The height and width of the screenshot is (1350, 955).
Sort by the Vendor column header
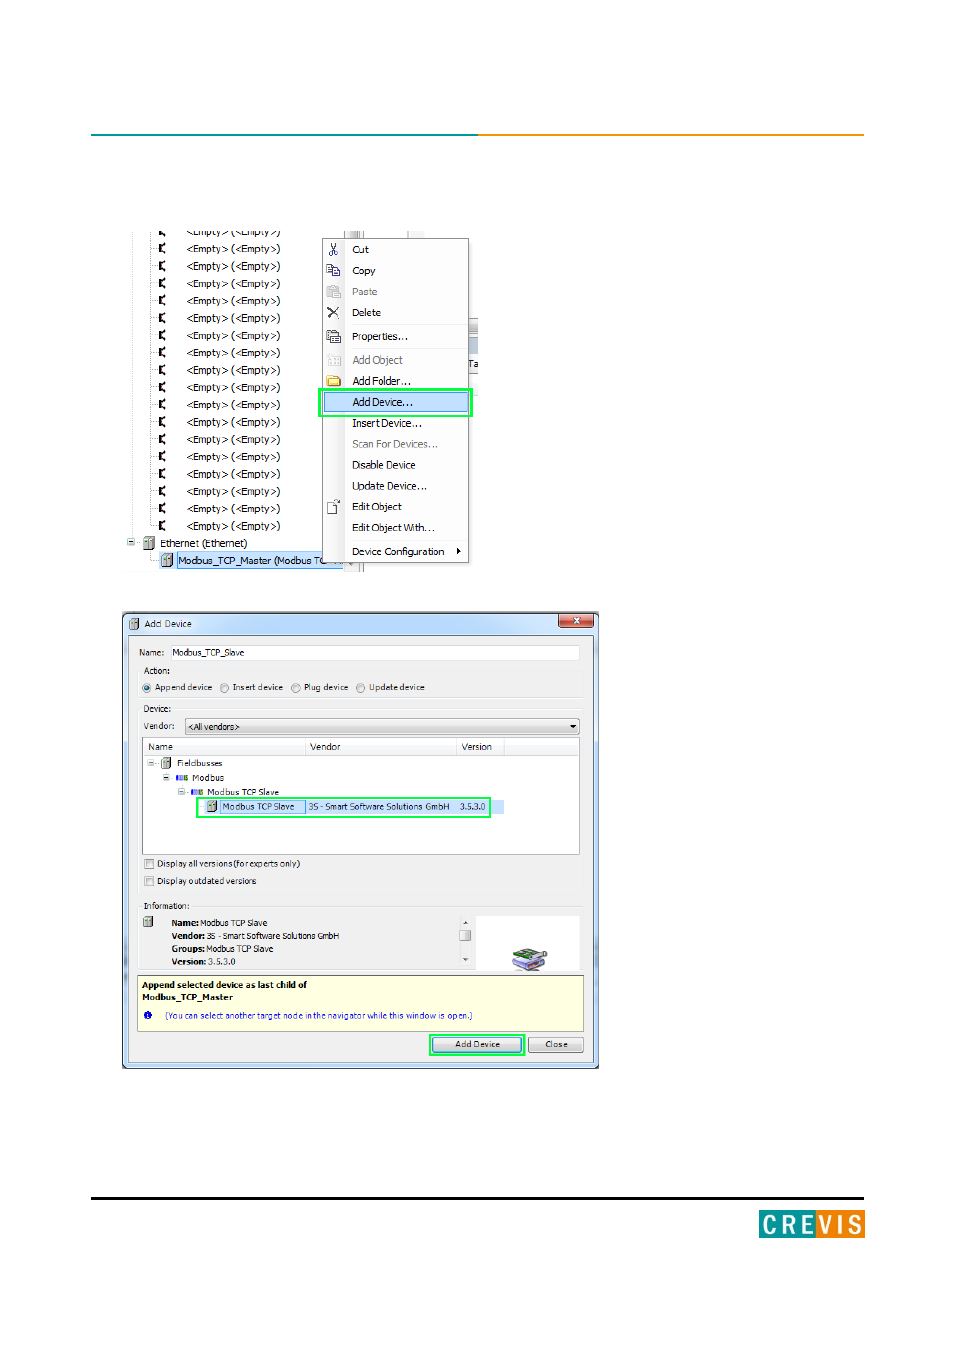point(382,747)
